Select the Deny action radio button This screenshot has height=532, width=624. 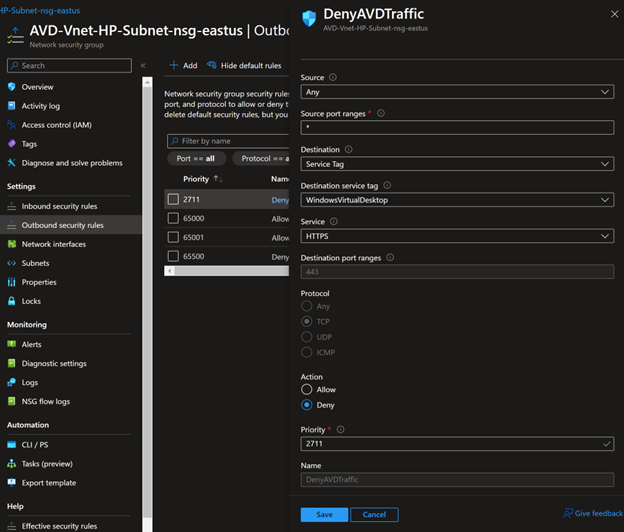[x=307, y=405]
